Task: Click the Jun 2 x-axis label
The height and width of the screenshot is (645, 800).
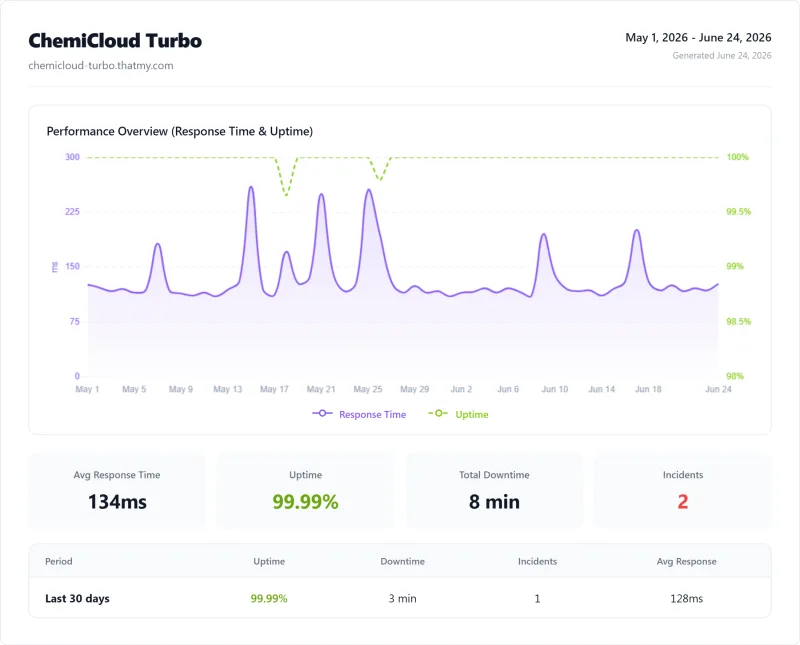Action: [461, 389]
